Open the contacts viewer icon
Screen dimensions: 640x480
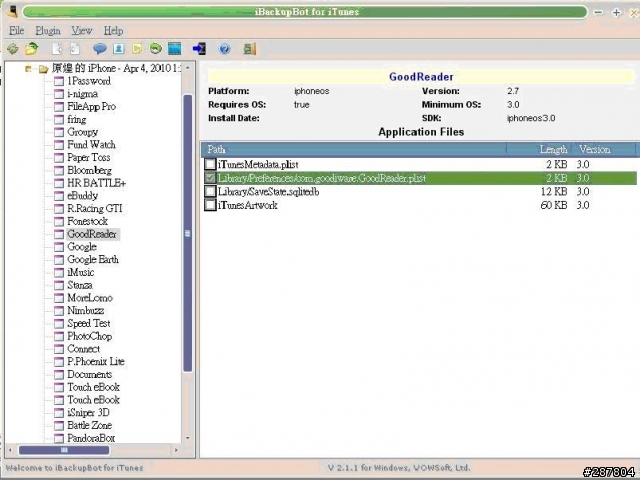pos(119,49)
